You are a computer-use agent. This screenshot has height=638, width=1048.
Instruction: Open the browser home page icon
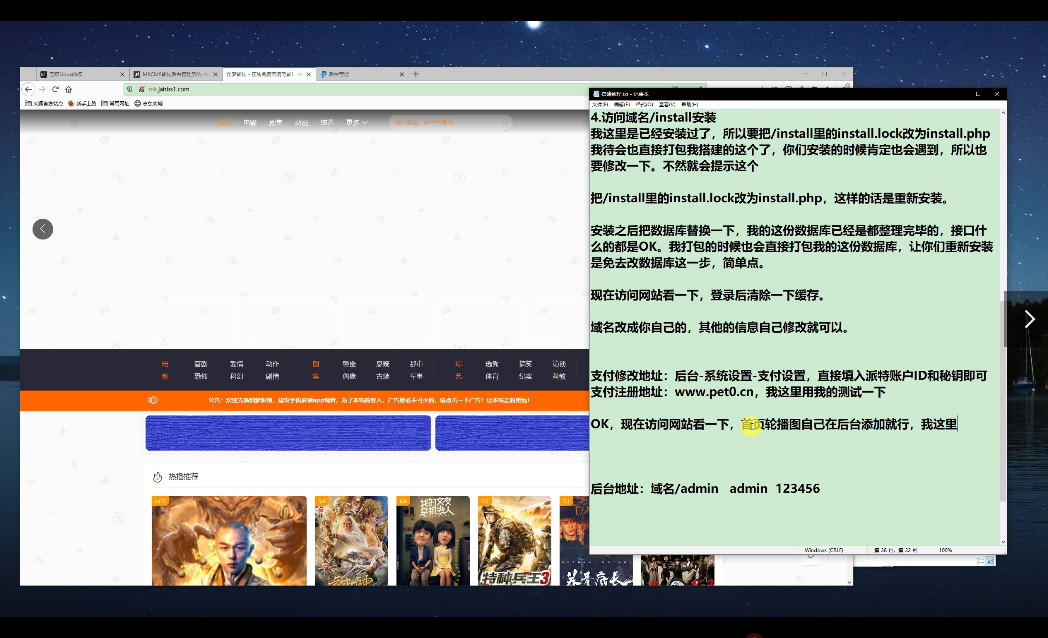point(68,89)
